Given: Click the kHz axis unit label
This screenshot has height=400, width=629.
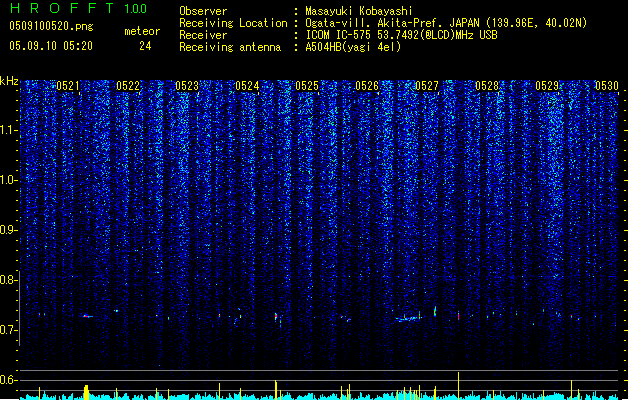Looking at the screenshot, I should 9,81.
